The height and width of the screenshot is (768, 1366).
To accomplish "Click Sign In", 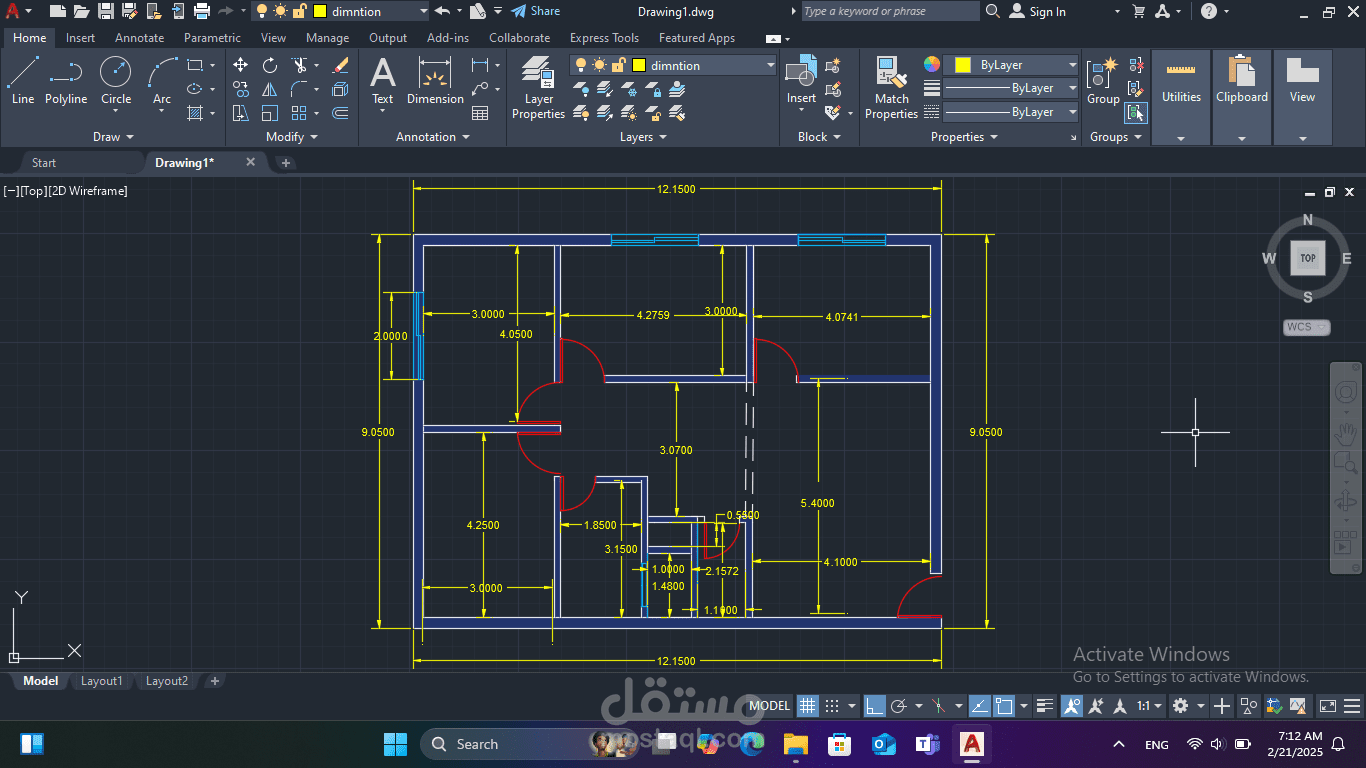I will point(1038,12).
